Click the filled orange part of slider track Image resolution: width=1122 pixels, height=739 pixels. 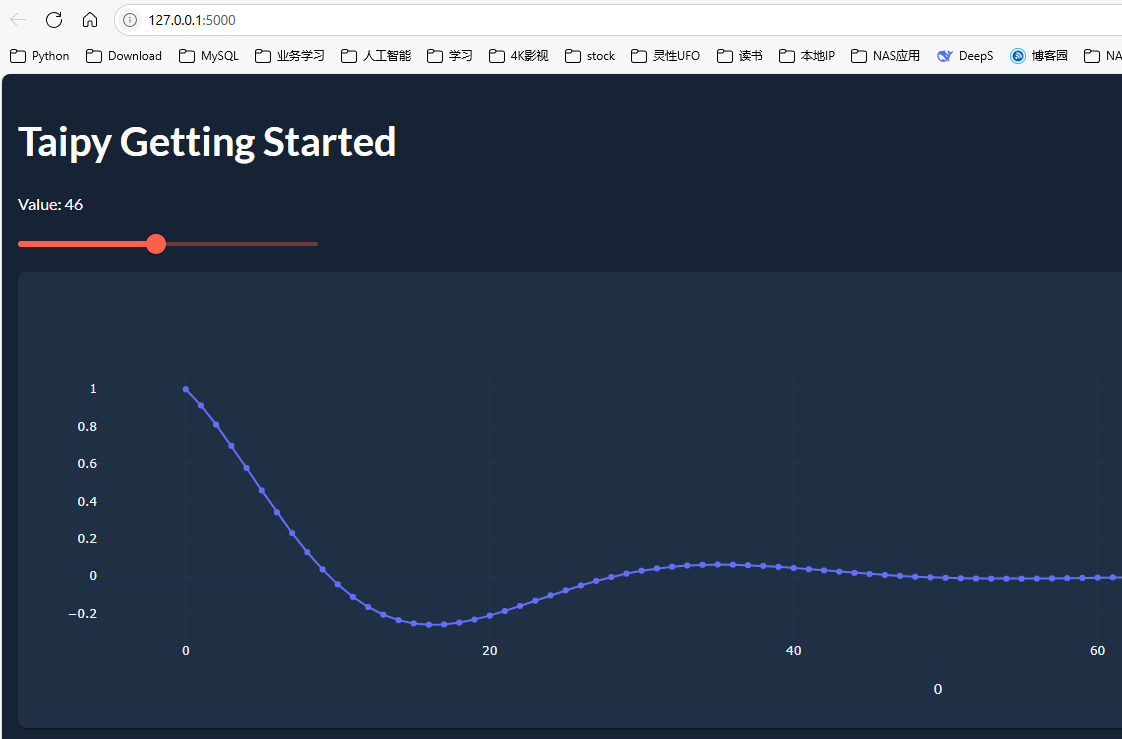82,244
